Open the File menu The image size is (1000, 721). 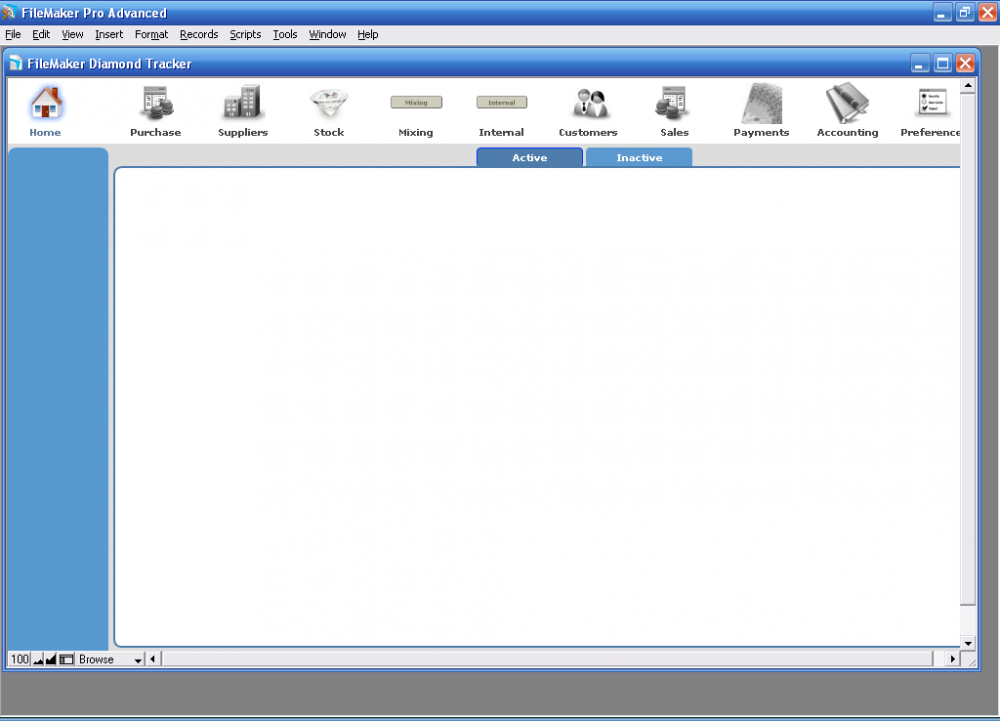pos(13,34)
